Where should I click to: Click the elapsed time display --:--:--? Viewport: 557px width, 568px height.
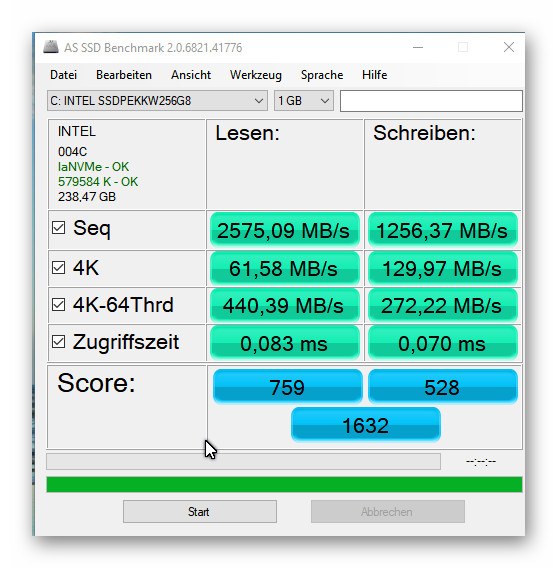(481, 462)
